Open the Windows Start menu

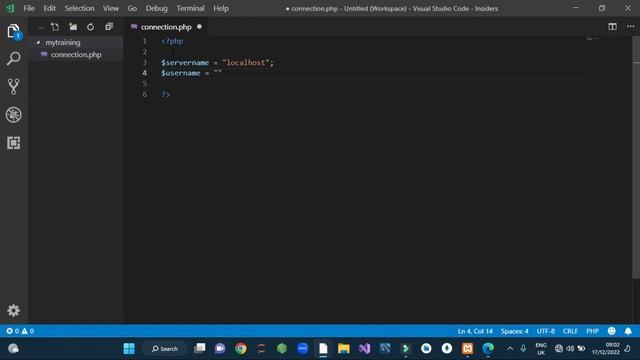pos(129,349)
